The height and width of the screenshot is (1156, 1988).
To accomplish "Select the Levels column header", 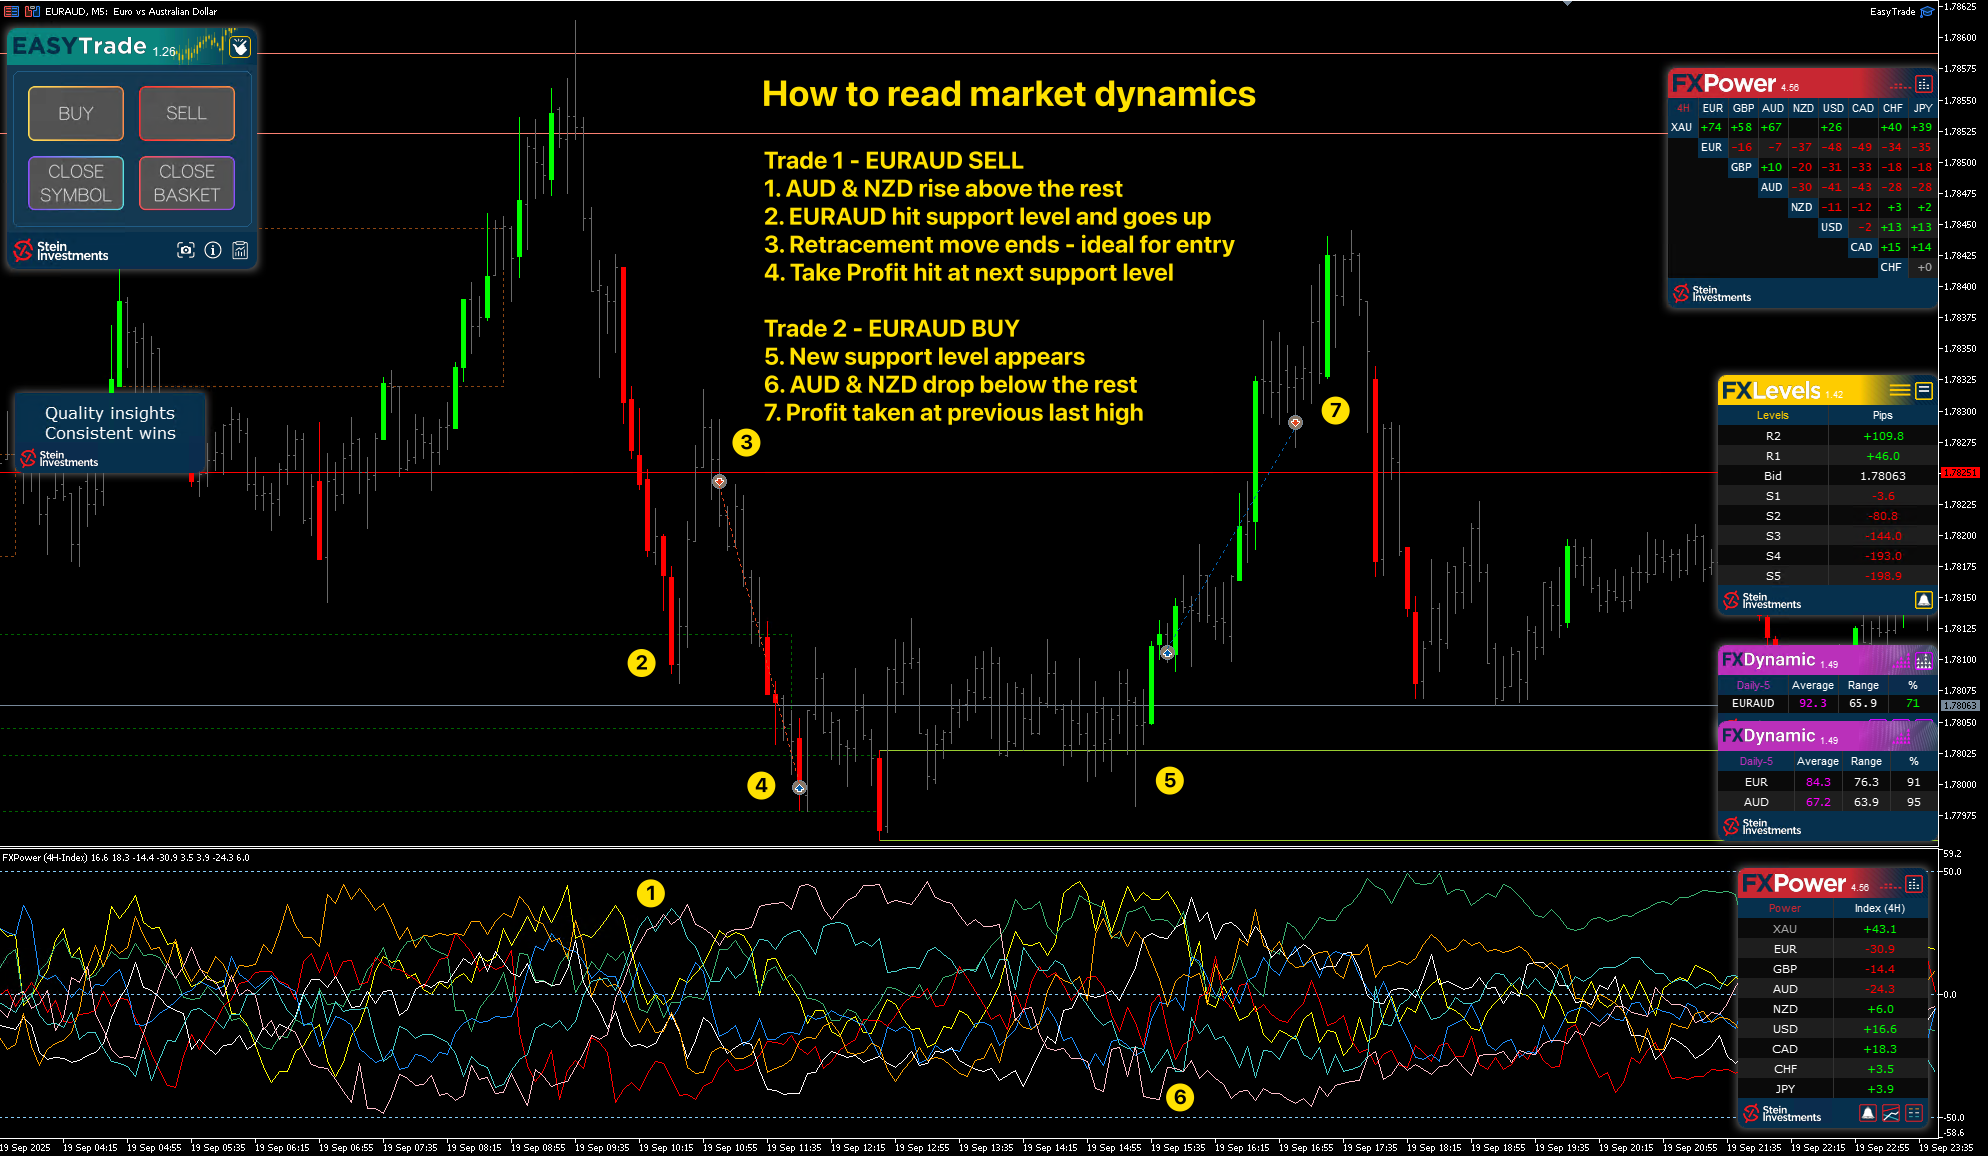I will [x=1772, y=415].
